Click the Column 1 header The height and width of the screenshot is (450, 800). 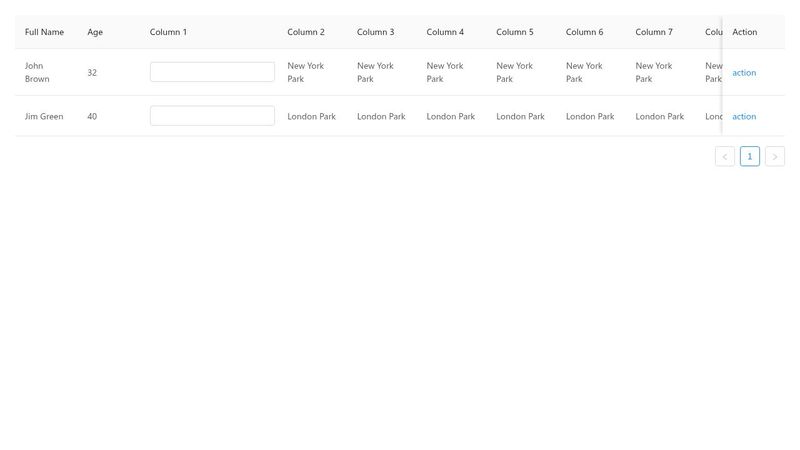(168, 32)
